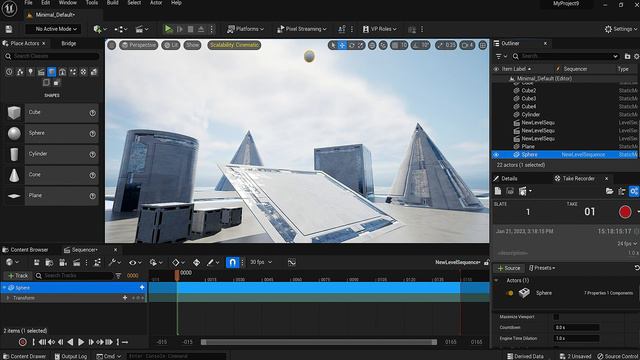Screen dimensions: 640x360
Task: Toggle the Sequencer snapping magnet icon
Action: (x=232, y=262)
